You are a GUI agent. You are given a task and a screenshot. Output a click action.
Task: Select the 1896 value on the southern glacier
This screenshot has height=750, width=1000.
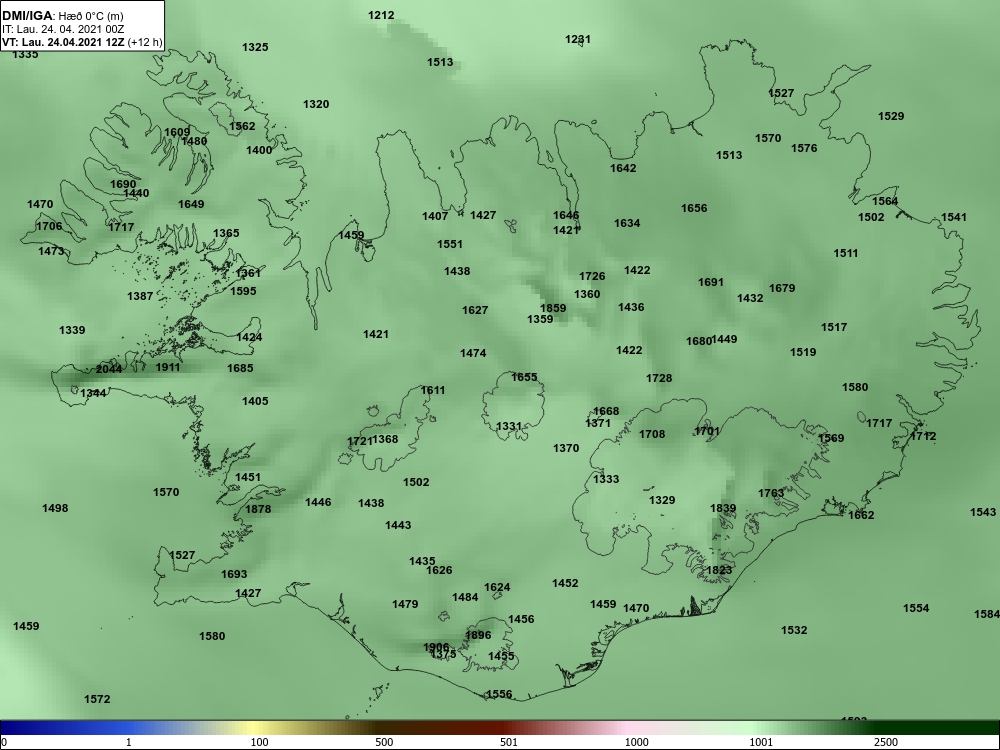pyautogui.click(x=478, y=635)
